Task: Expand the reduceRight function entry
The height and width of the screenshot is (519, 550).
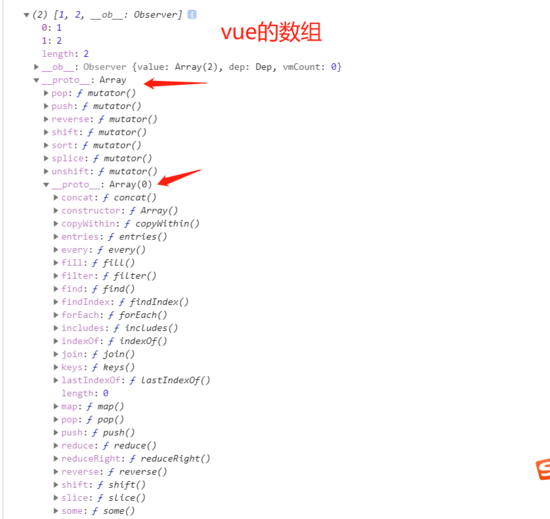Action: click(x=56, y=458)
